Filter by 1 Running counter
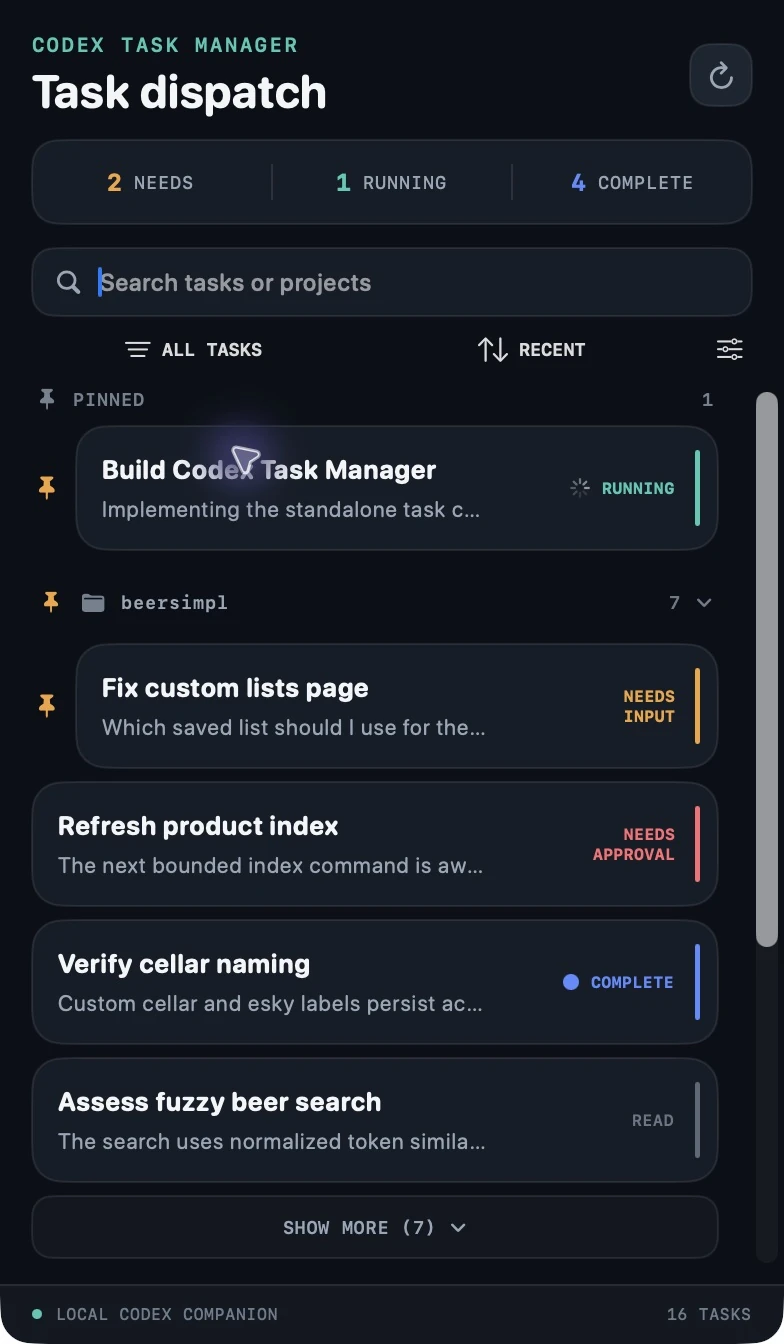The height and width of the screenshot is (1344, 784). 391,182
